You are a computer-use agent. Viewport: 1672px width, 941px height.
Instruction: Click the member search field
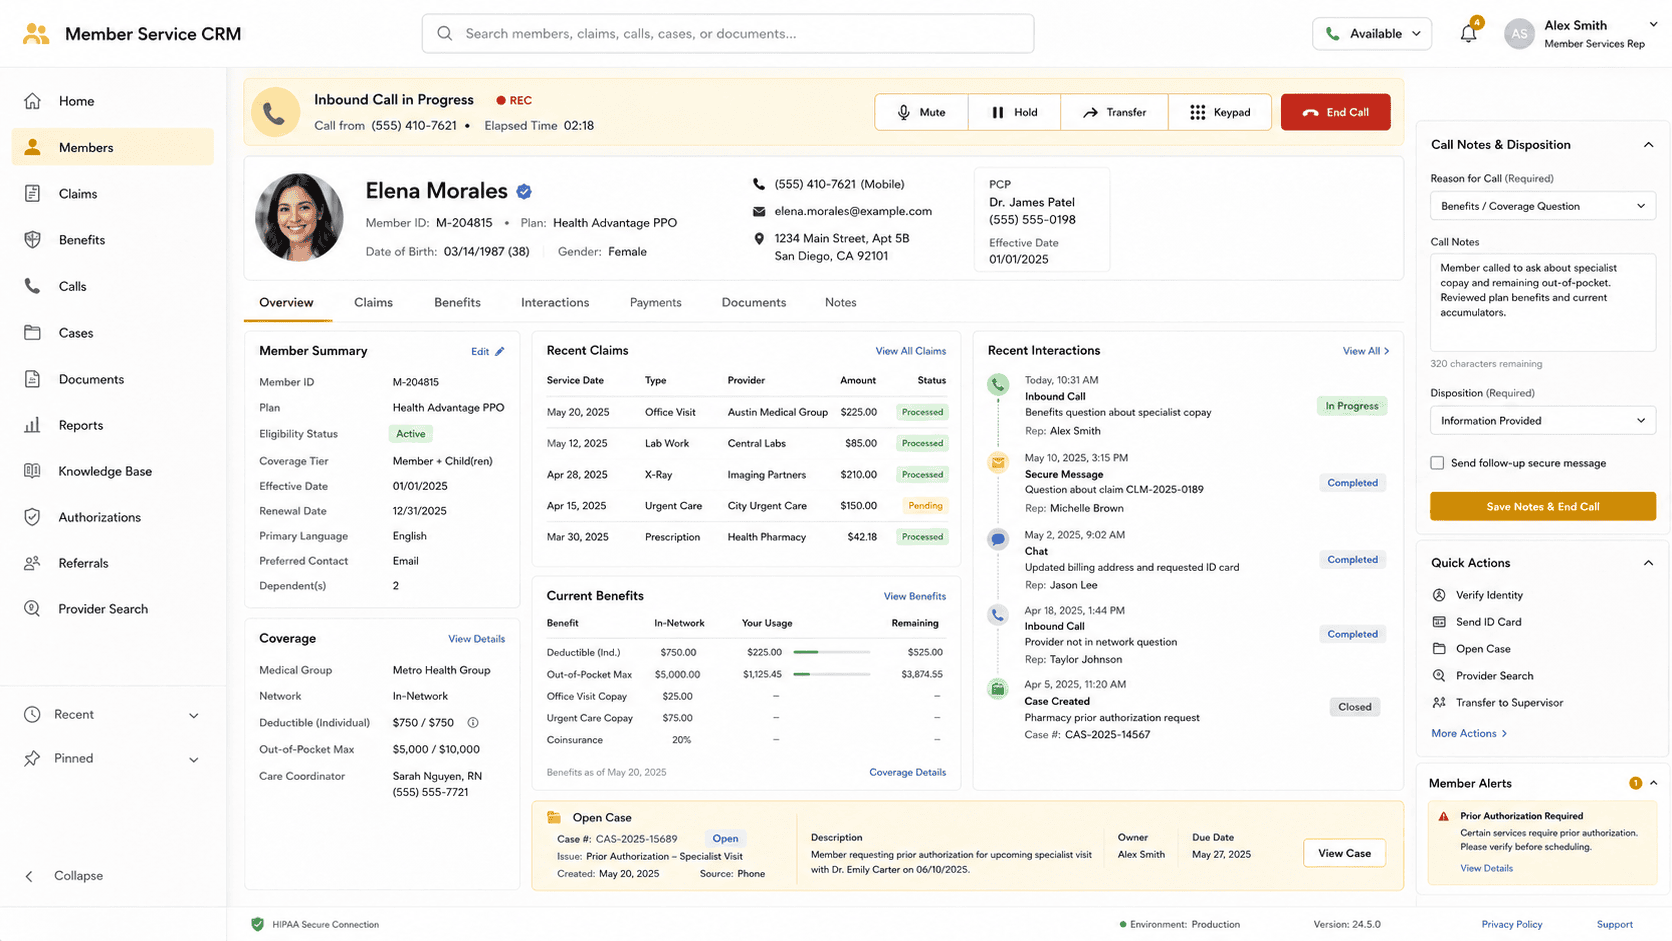pos(728,34)
